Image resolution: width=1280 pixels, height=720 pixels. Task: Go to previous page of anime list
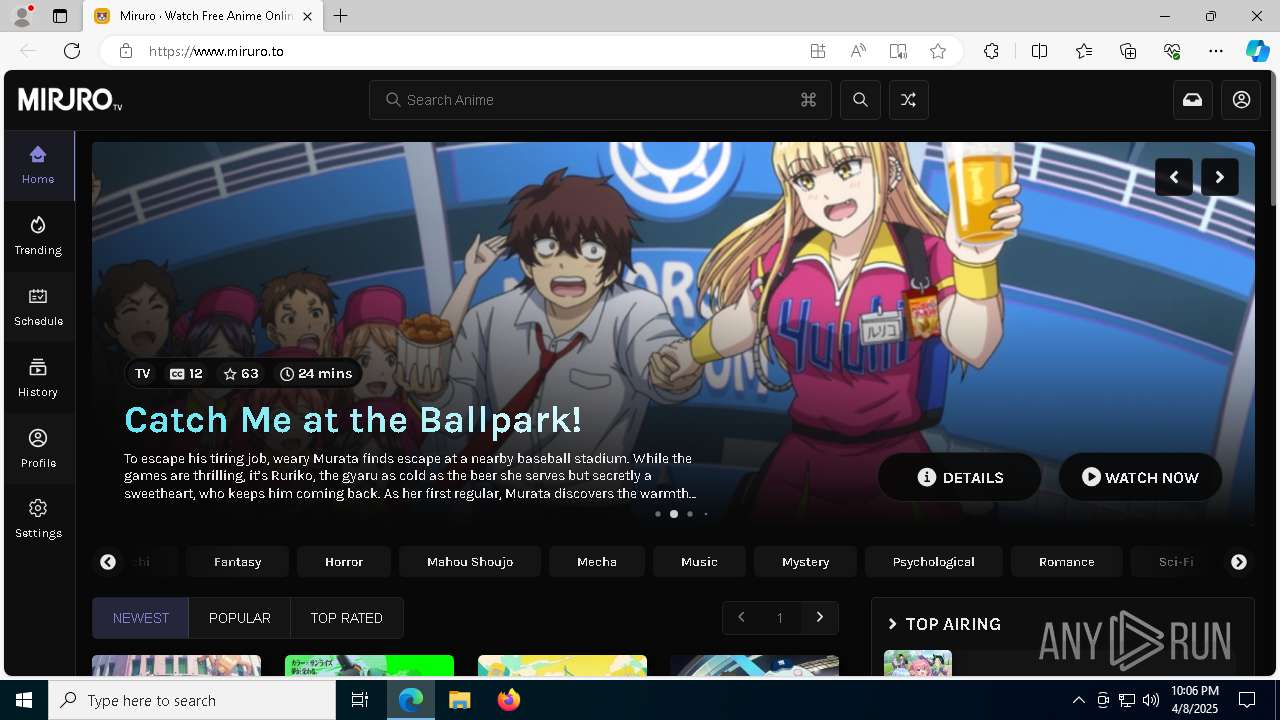tap(741, 618)
